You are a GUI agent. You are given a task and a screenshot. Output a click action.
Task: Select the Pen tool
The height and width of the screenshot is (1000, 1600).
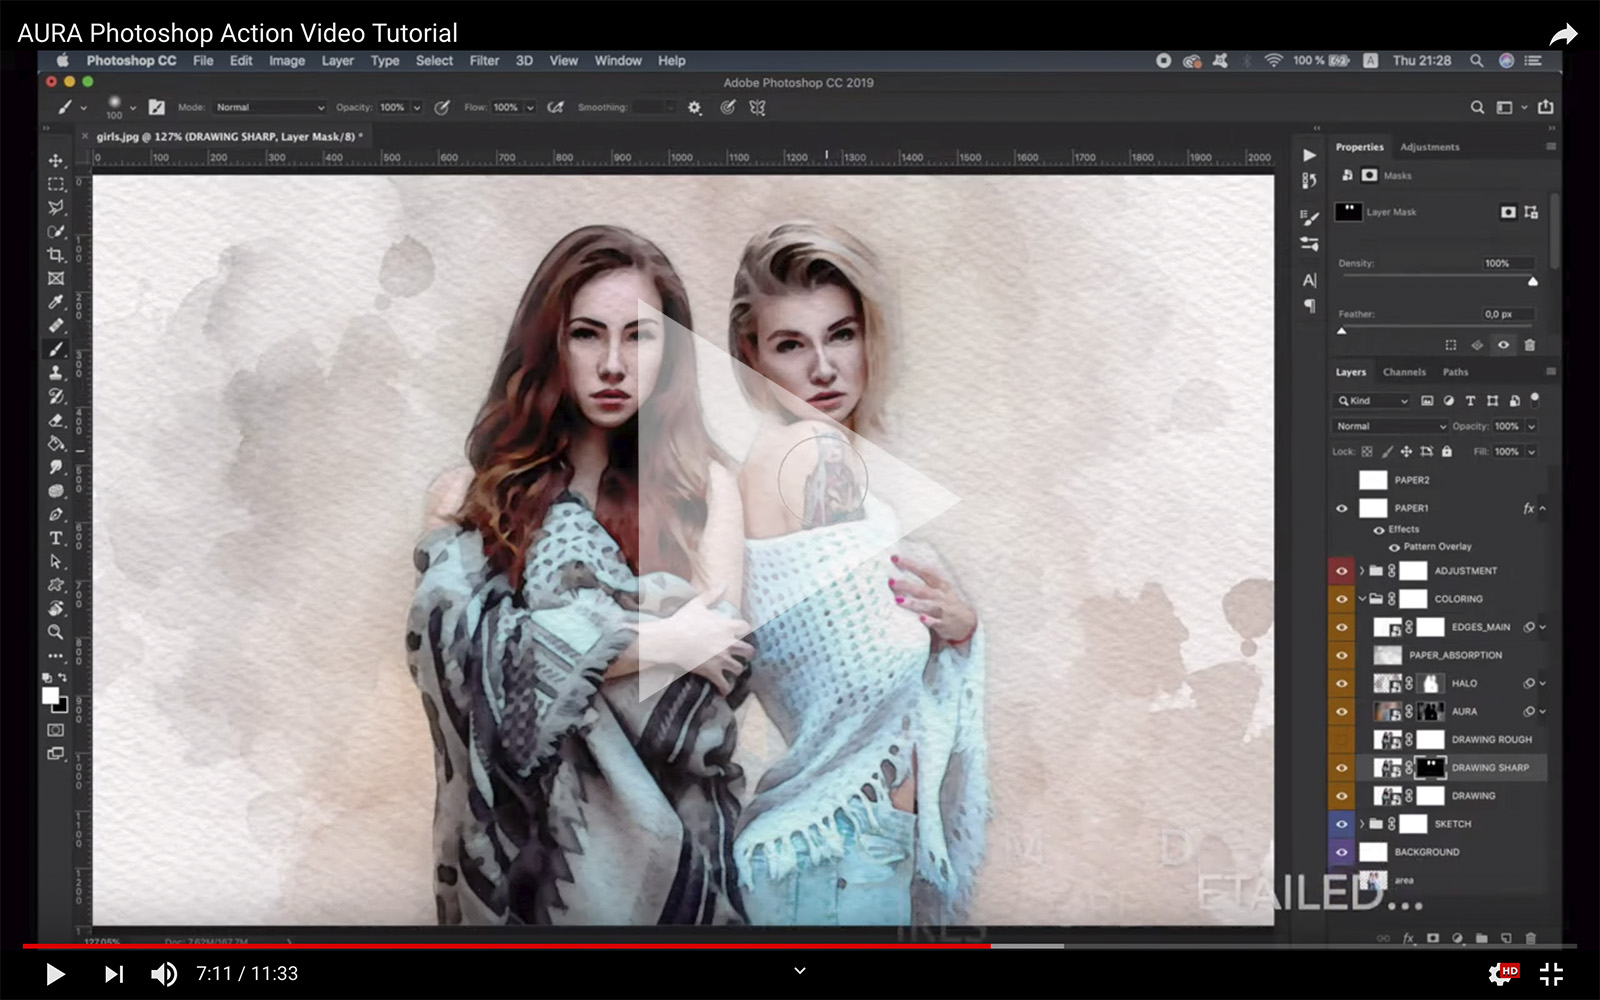pyautogui.click(x=56, y=515)
